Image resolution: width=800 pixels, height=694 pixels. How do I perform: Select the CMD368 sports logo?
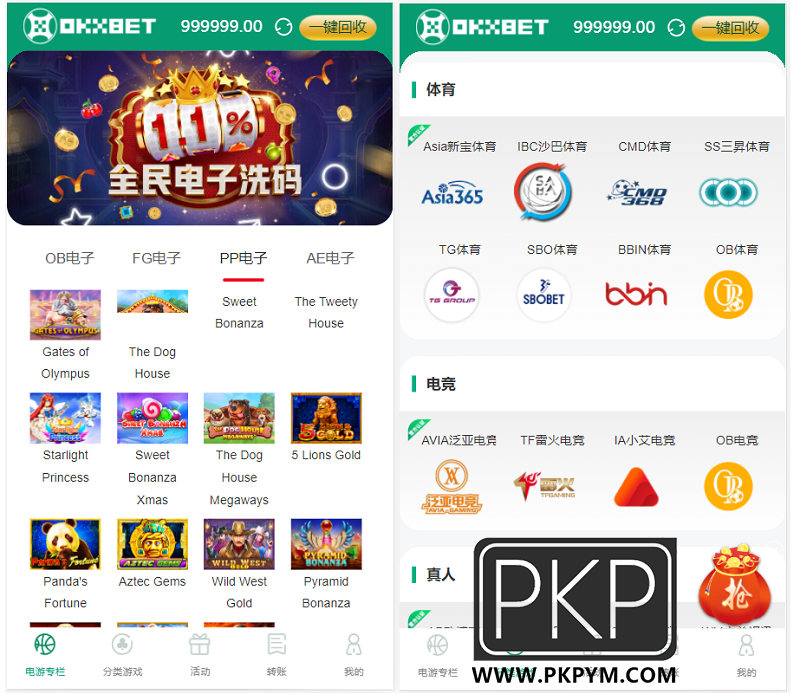click(637, 193)
